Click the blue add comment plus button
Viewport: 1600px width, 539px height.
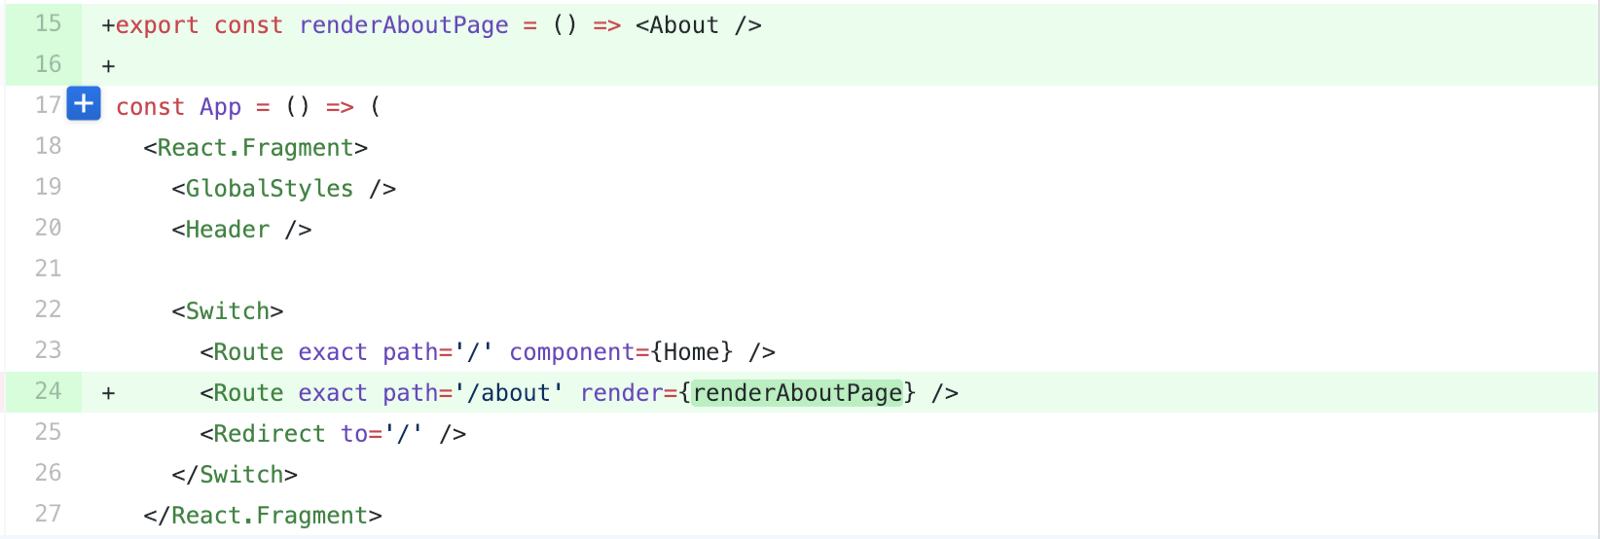[x=84, y=103]
